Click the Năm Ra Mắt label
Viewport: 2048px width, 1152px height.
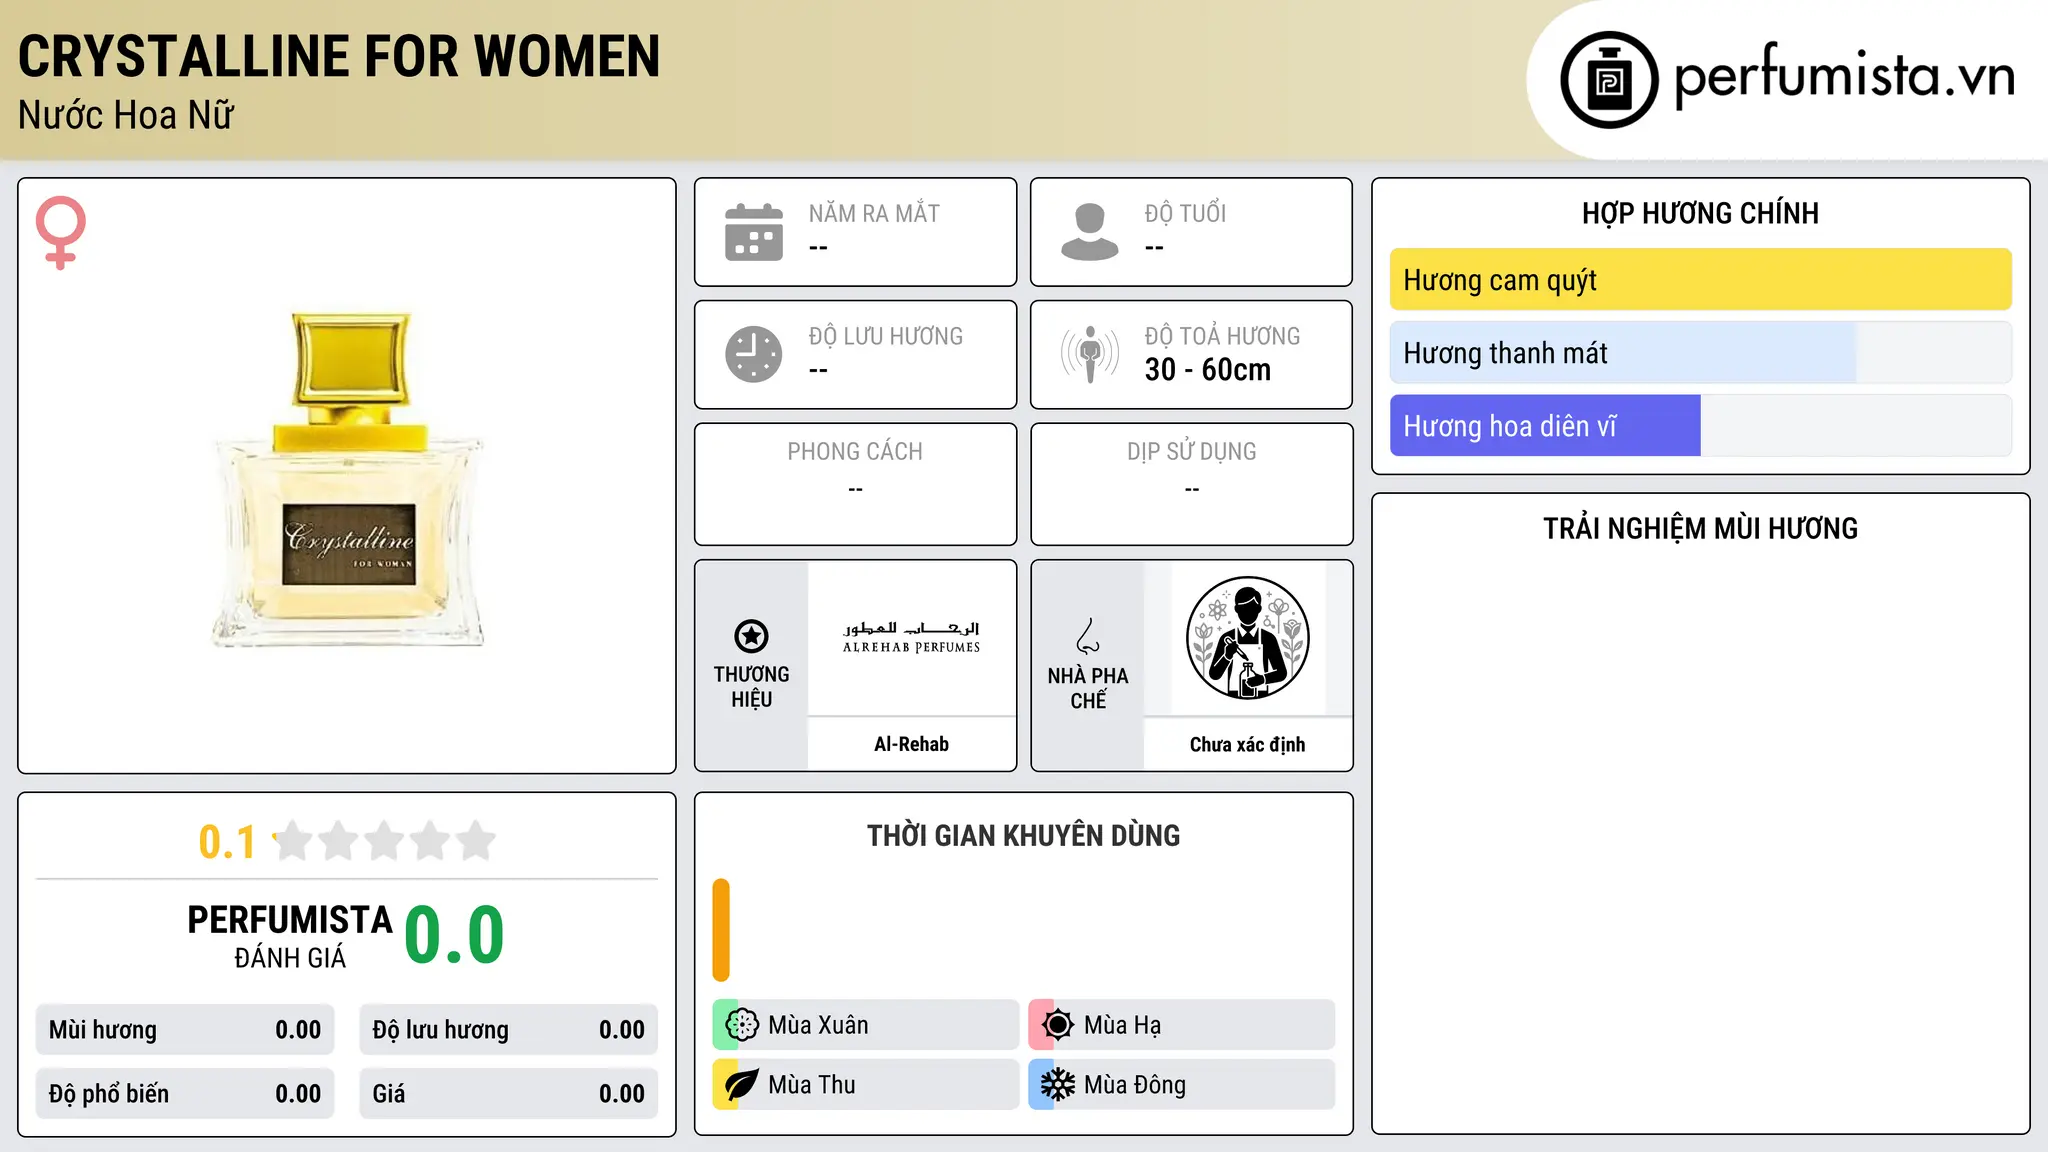pos(874,213)
